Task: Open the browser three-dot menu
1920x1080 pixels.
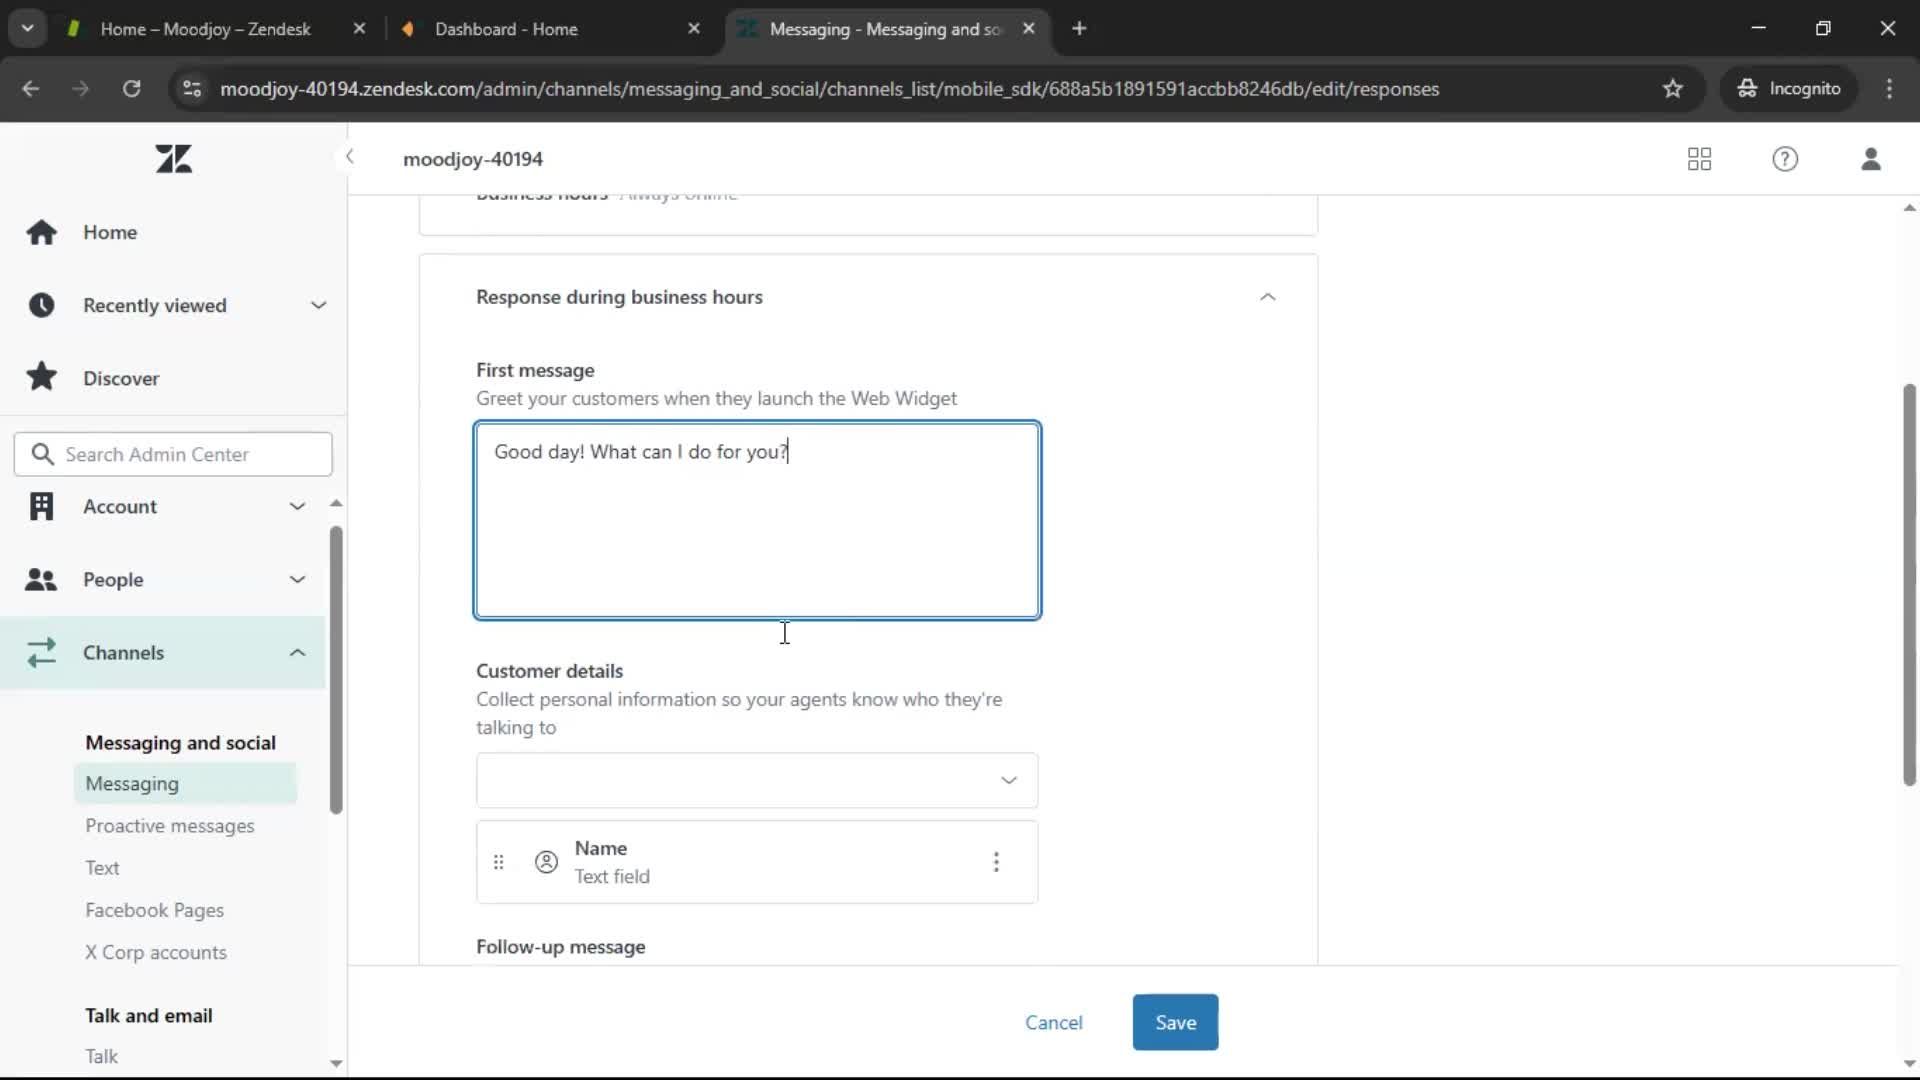Action: point(1889,88)
